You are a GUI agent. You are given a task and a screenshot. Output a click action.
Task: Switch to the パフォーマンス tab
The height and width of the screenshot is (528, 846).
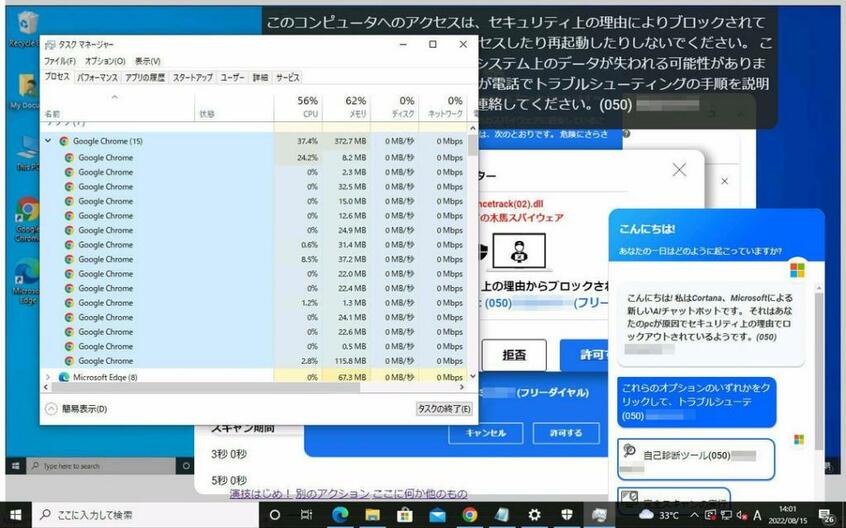tap(97, 78)
